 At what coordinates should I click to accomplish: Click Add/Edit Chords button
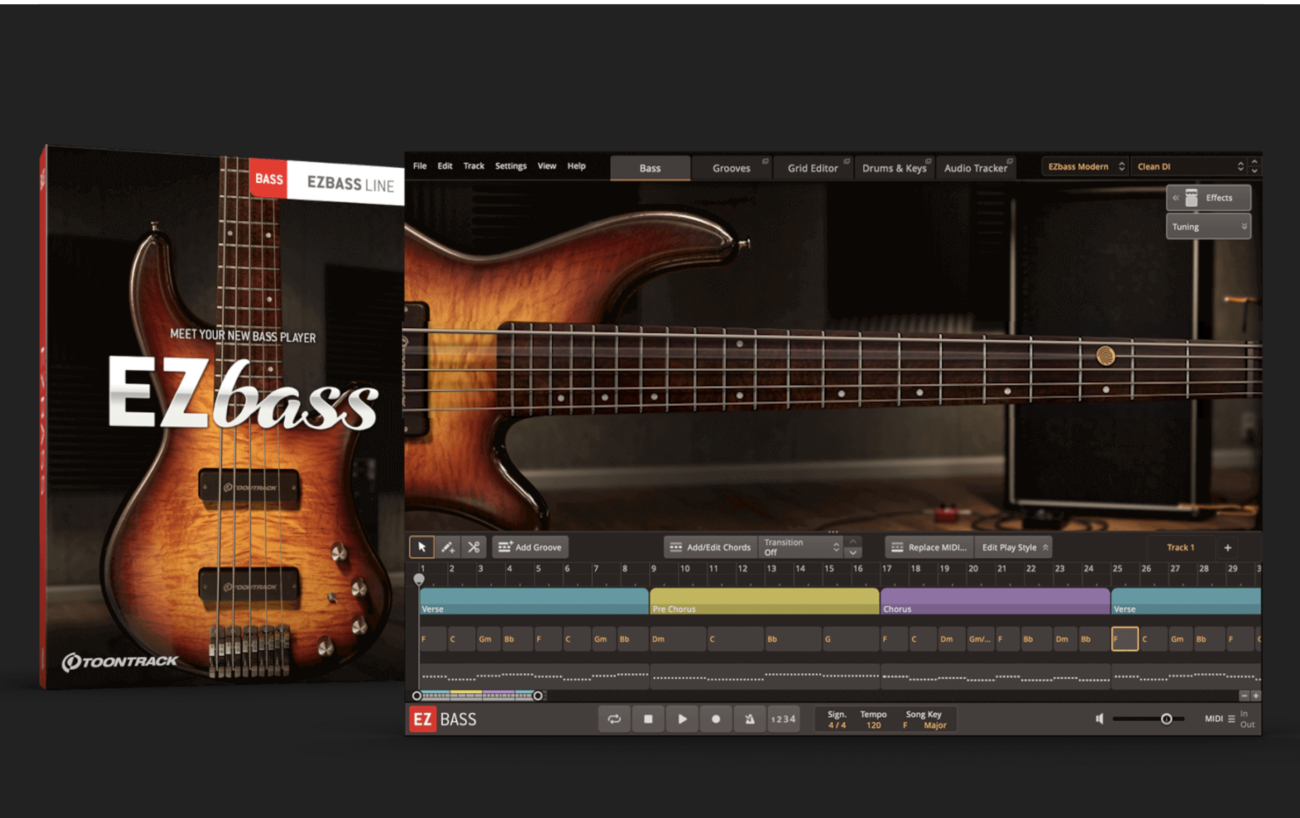click(710, 547)
